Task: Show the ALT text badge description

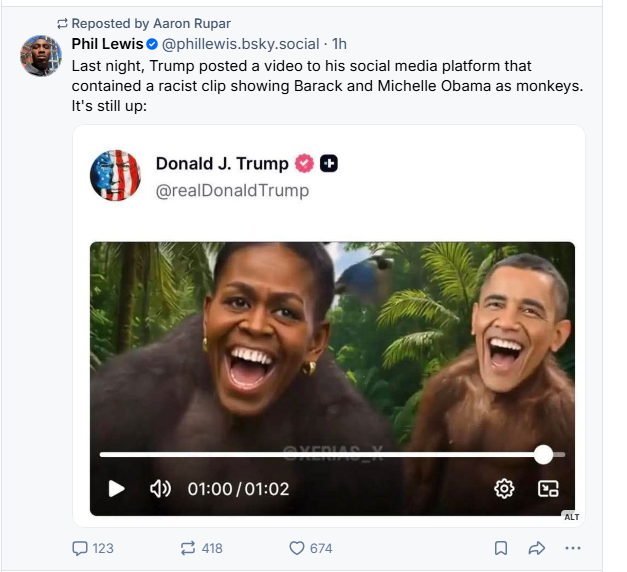Action: pyautogui.click(x=571, y=517)
